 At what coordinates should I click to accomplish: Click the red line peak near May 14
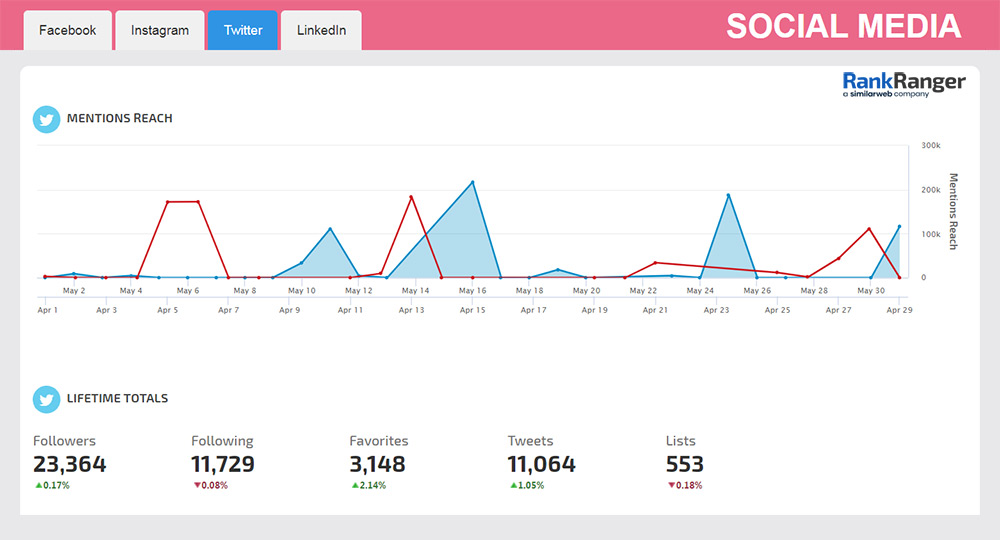click(411, 197)
